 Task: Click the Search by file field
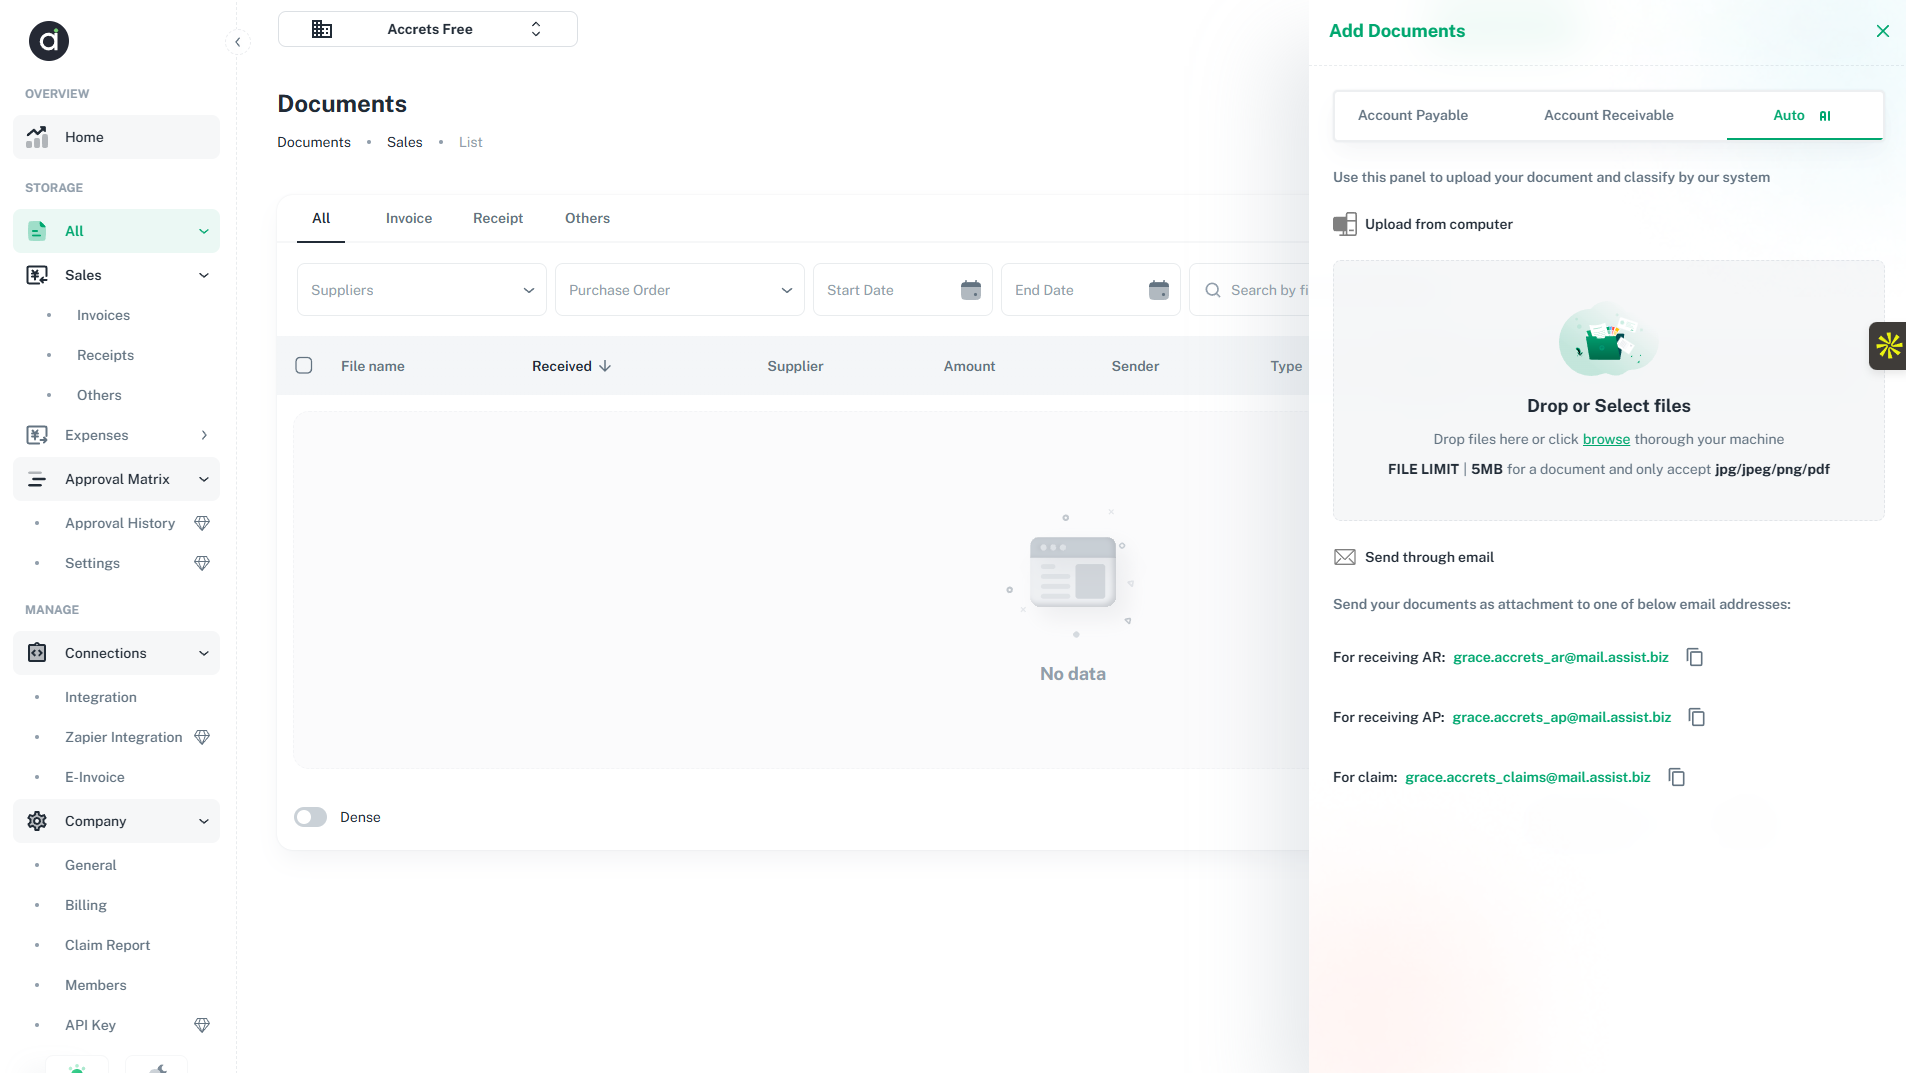(1250, 290)
